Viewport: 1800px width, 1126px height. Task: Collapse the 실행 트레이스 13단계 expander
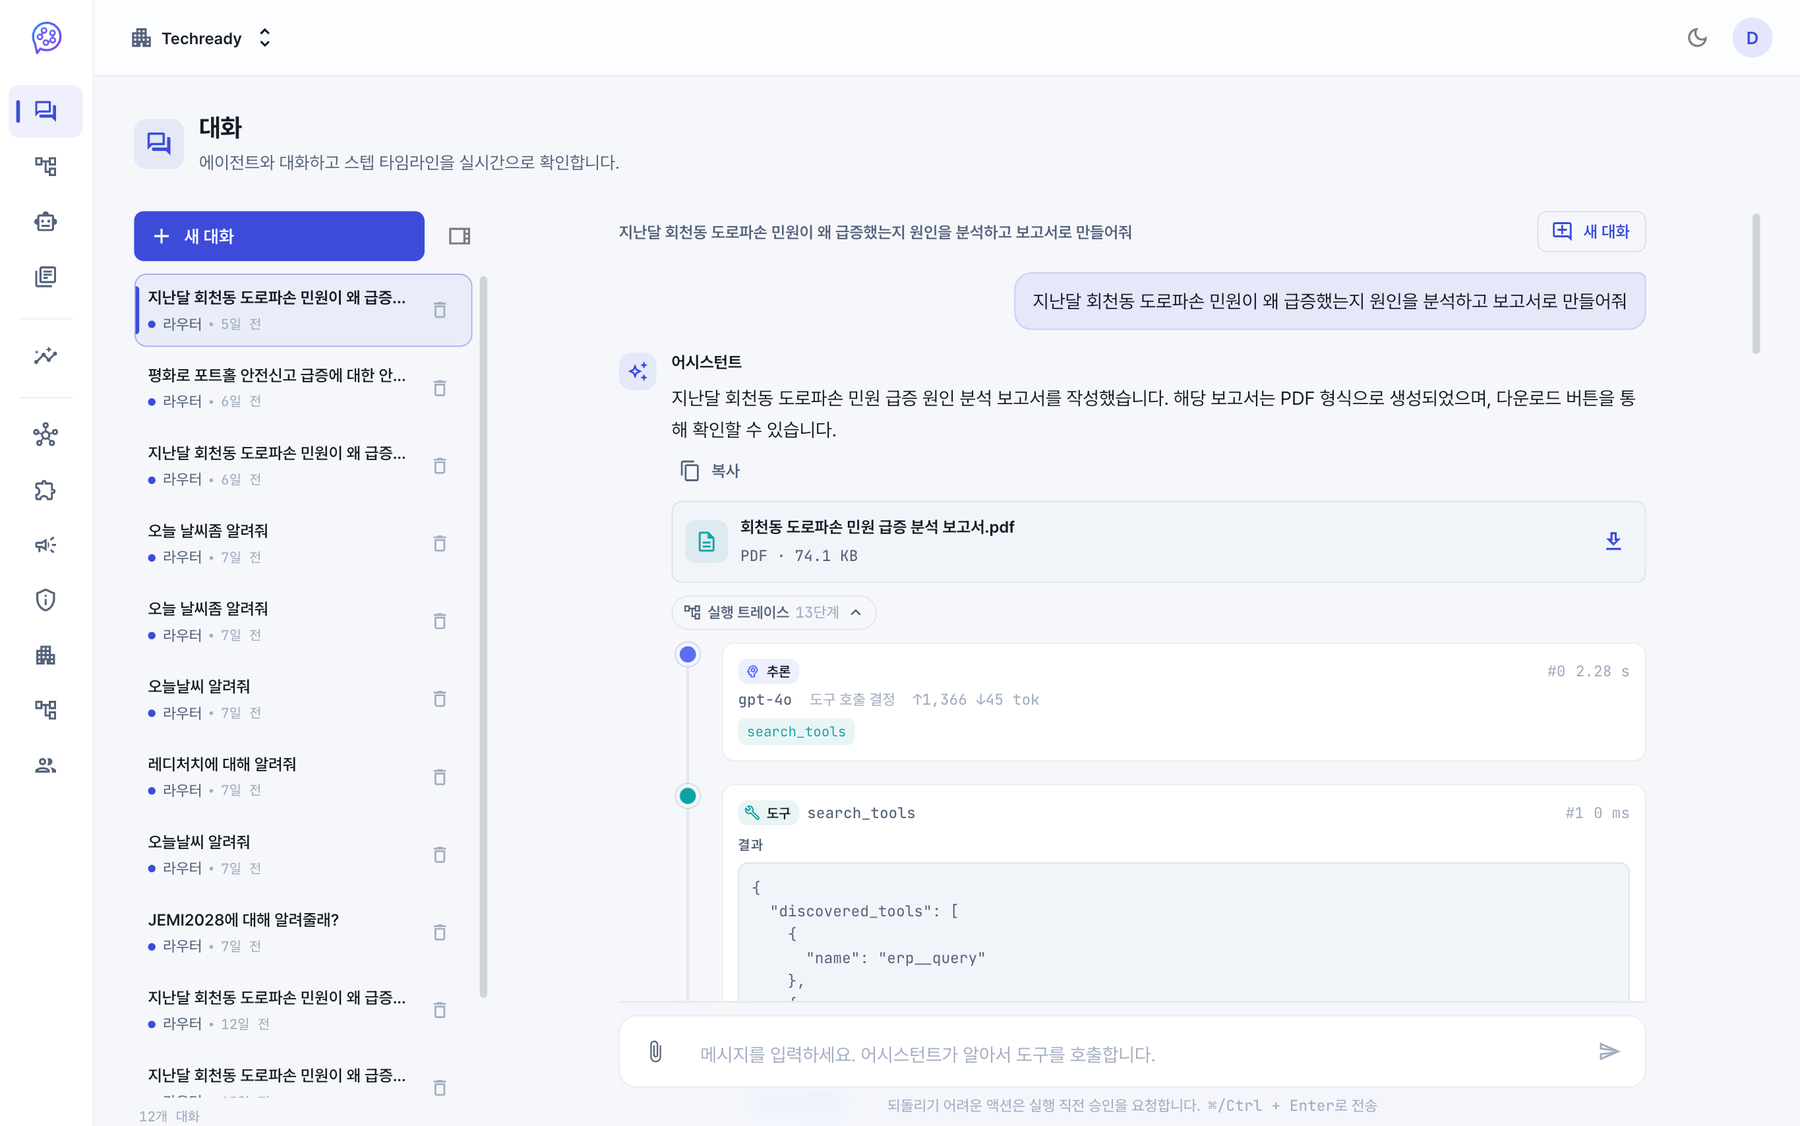(774, 612)
